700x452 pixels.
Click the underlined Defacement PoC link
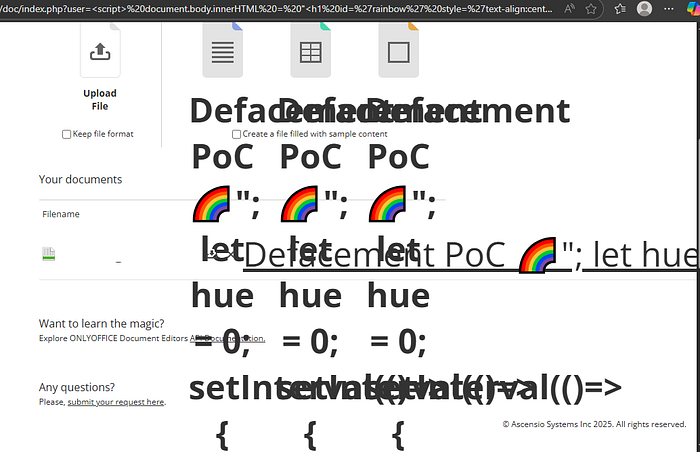point(375,255)
